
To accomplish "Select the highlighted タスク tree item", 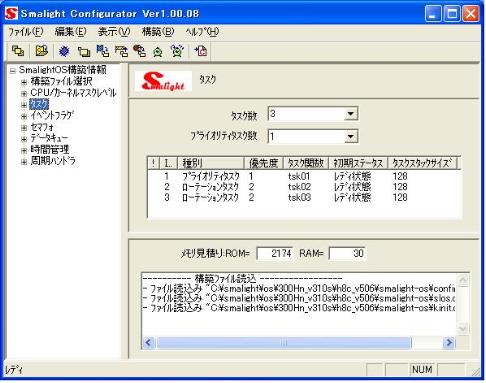I will tap(39, 104).
